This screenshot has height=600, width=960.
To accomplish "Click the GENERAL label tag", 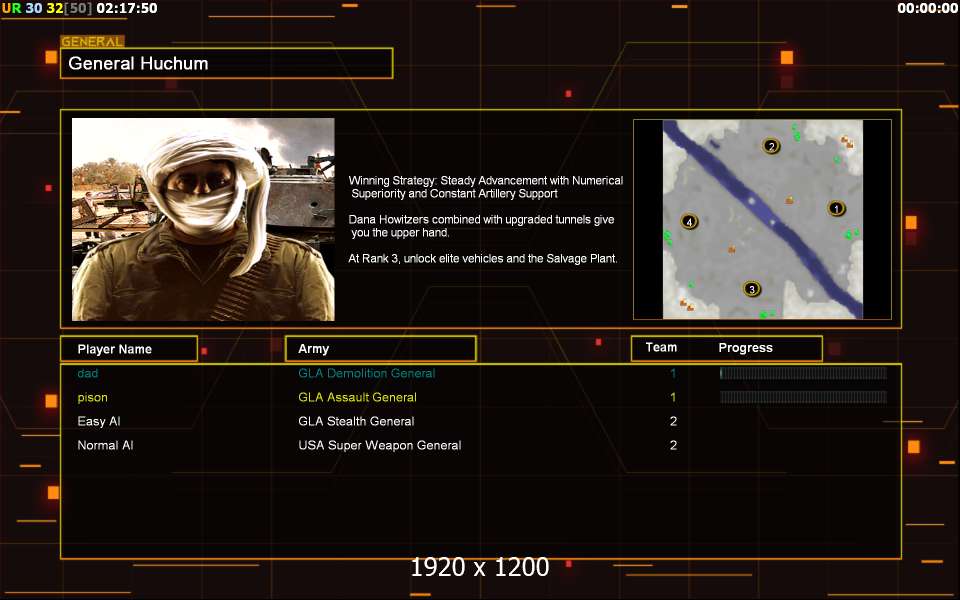I will click(92, 42).
